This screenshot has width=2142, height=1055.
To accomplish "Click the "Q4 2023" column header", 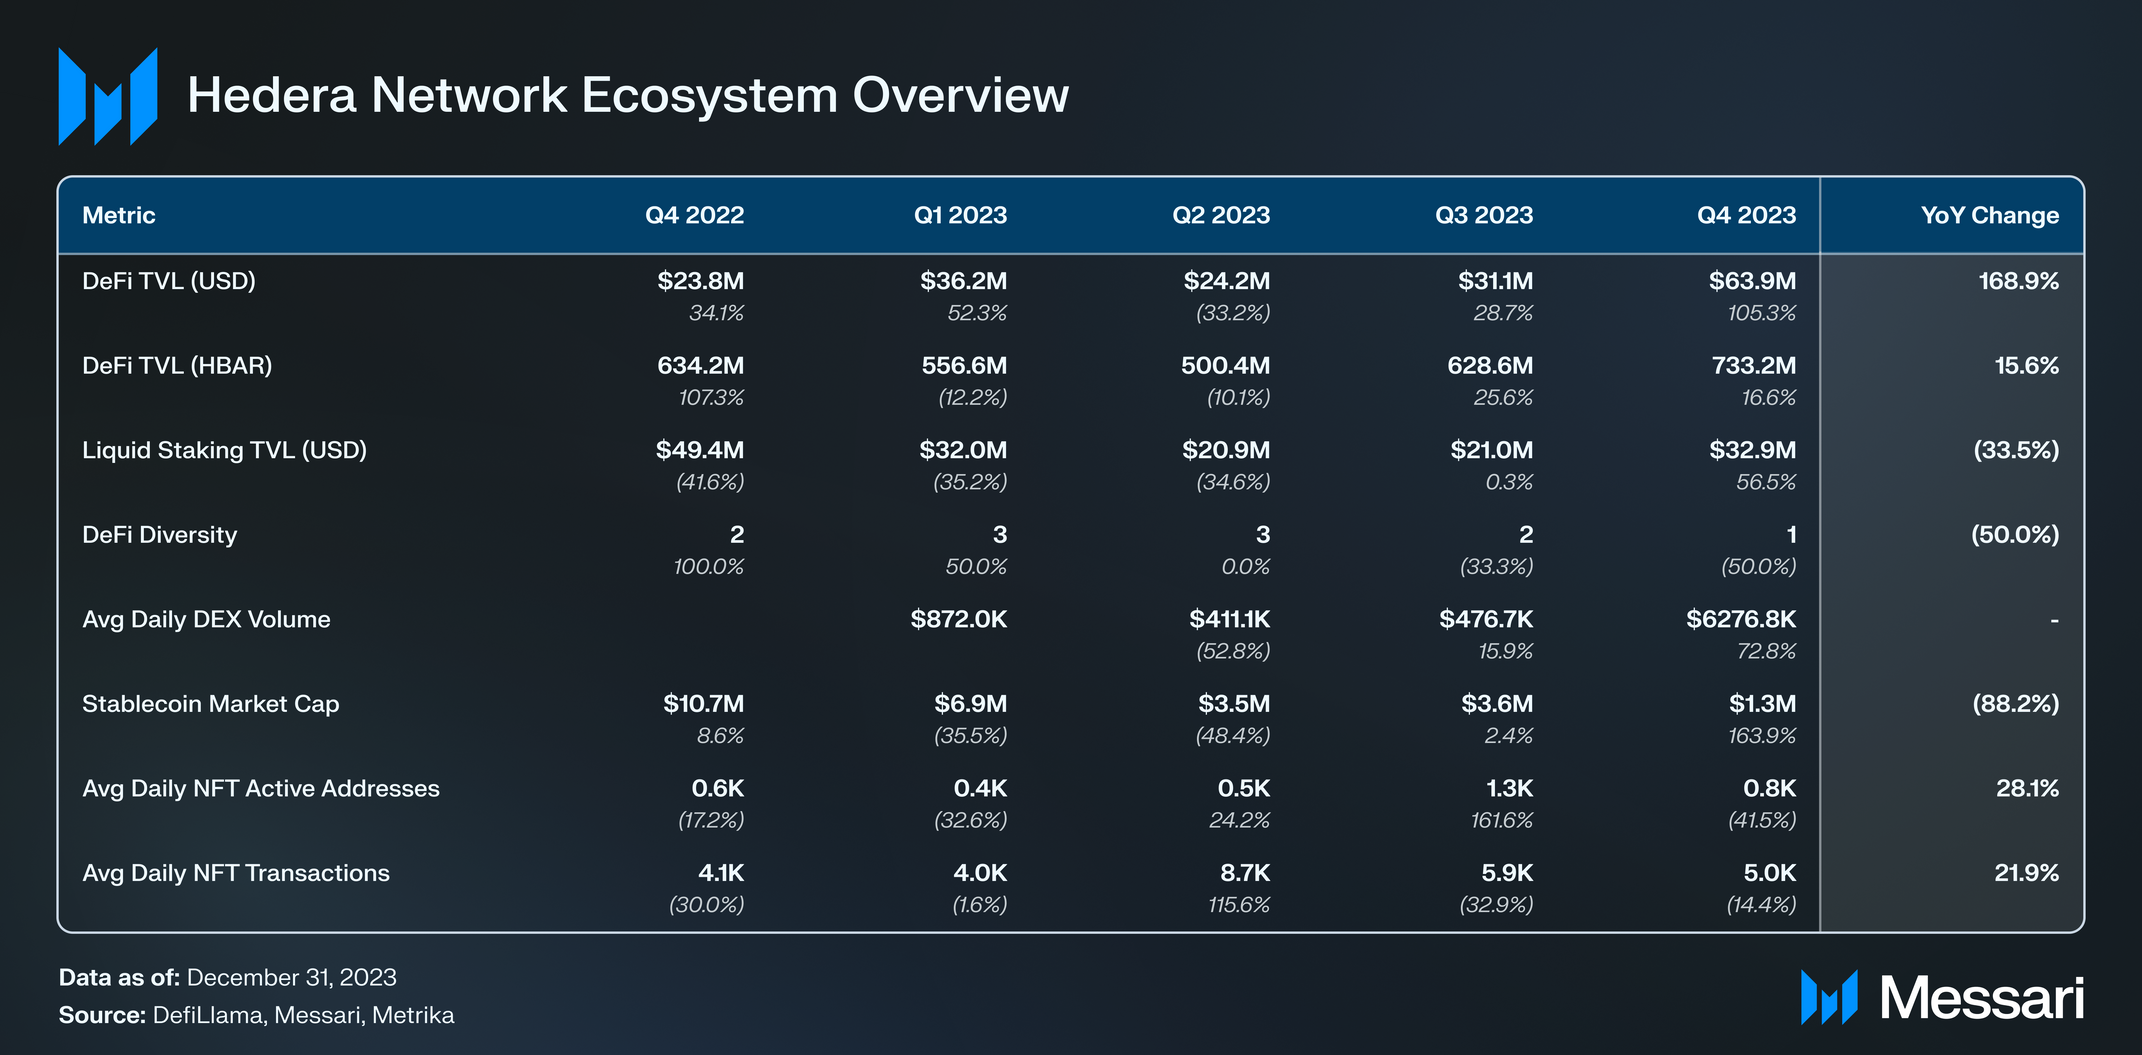I will click(x=1747, y=215).
